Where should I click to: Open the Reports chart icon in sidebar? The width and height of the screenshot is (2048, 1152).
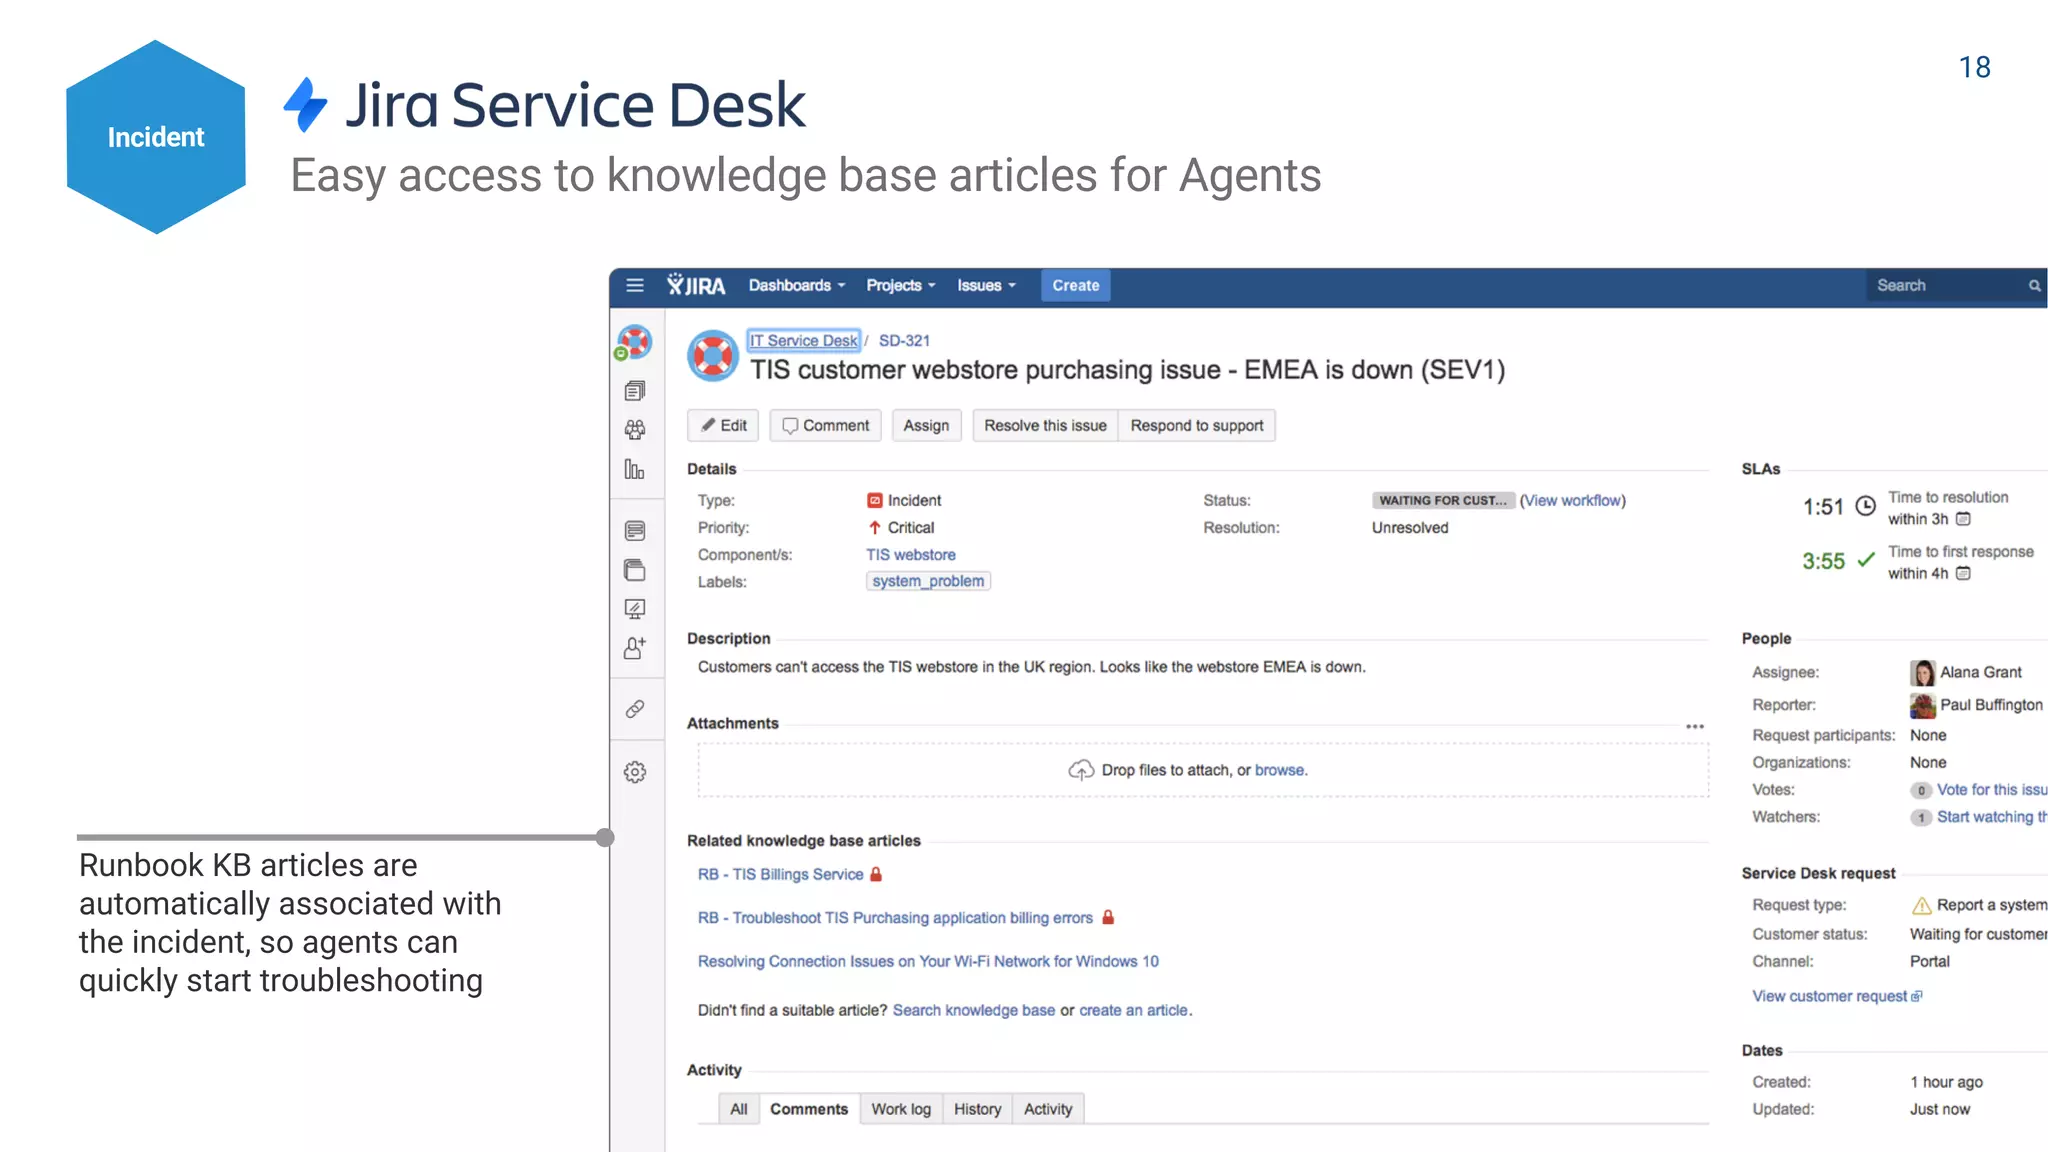tap(635, 469)
